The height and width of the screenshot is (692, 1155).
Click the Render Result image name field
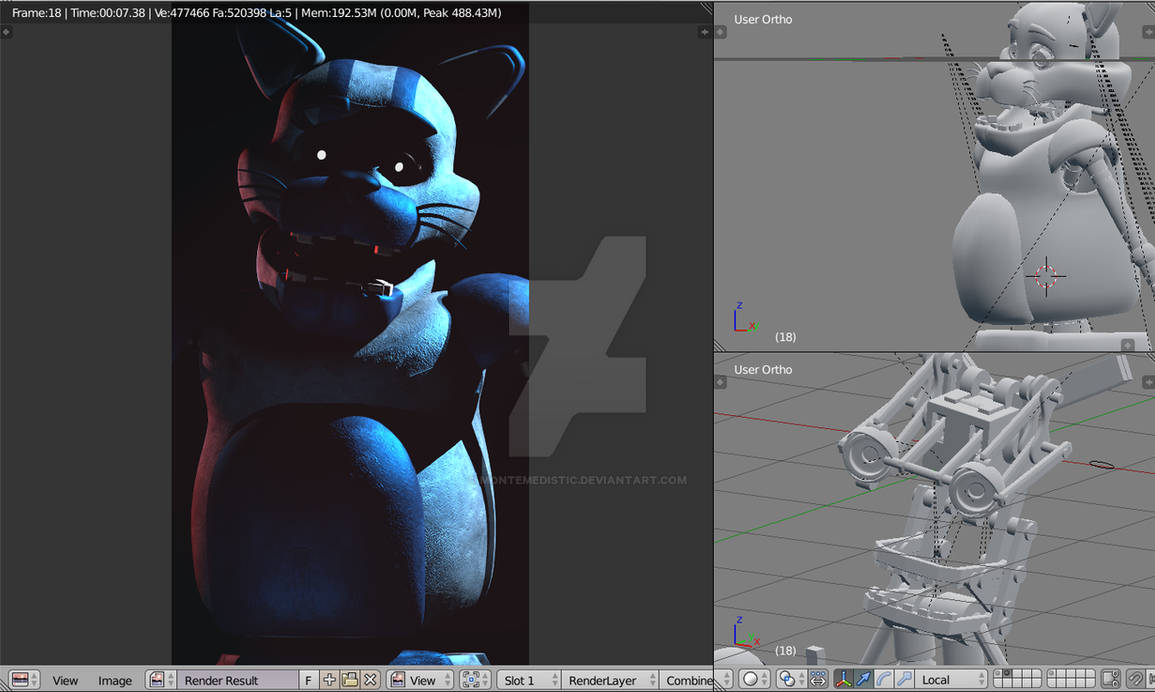point(237,679)
